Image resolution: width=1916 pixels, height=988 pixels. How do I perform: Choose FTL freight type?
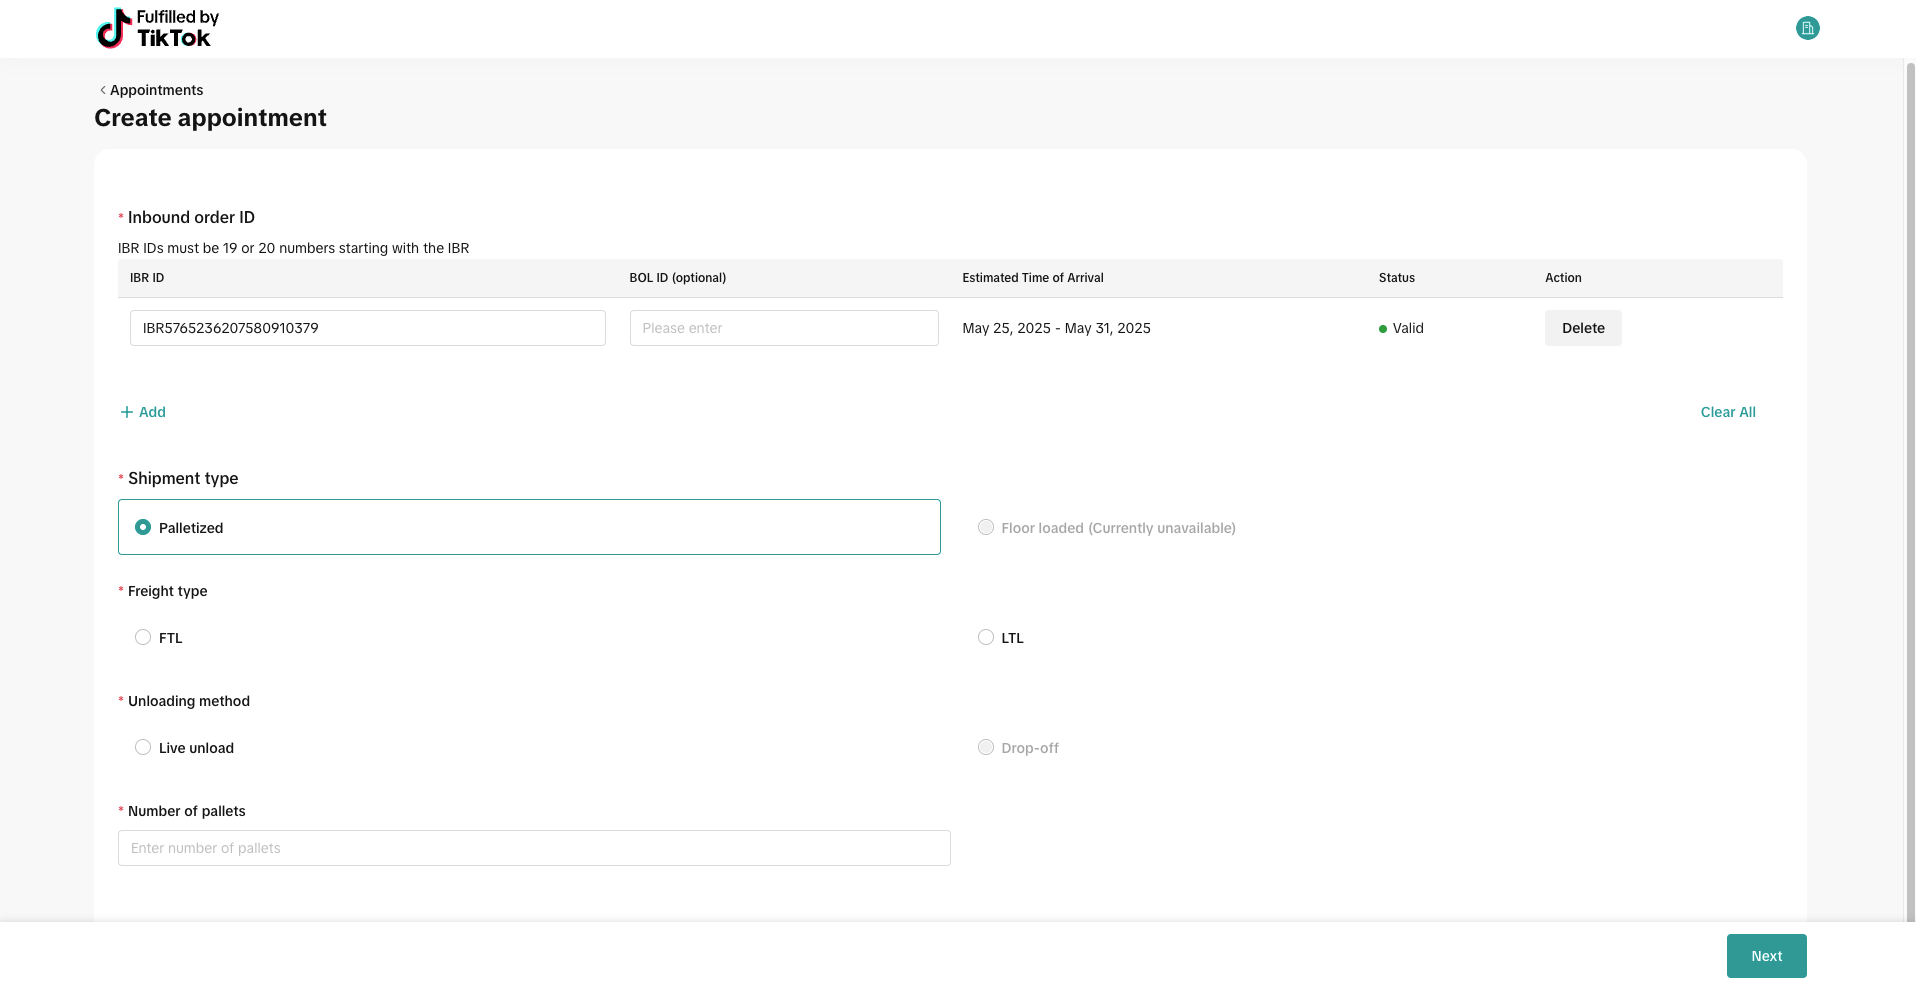(x=143, y=638)
